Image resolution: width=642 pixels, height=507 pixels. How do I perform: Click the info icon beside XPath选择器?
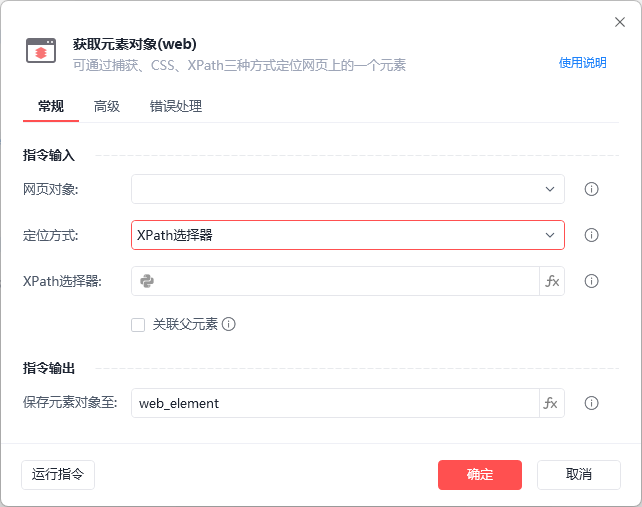(x=591, y=281)
